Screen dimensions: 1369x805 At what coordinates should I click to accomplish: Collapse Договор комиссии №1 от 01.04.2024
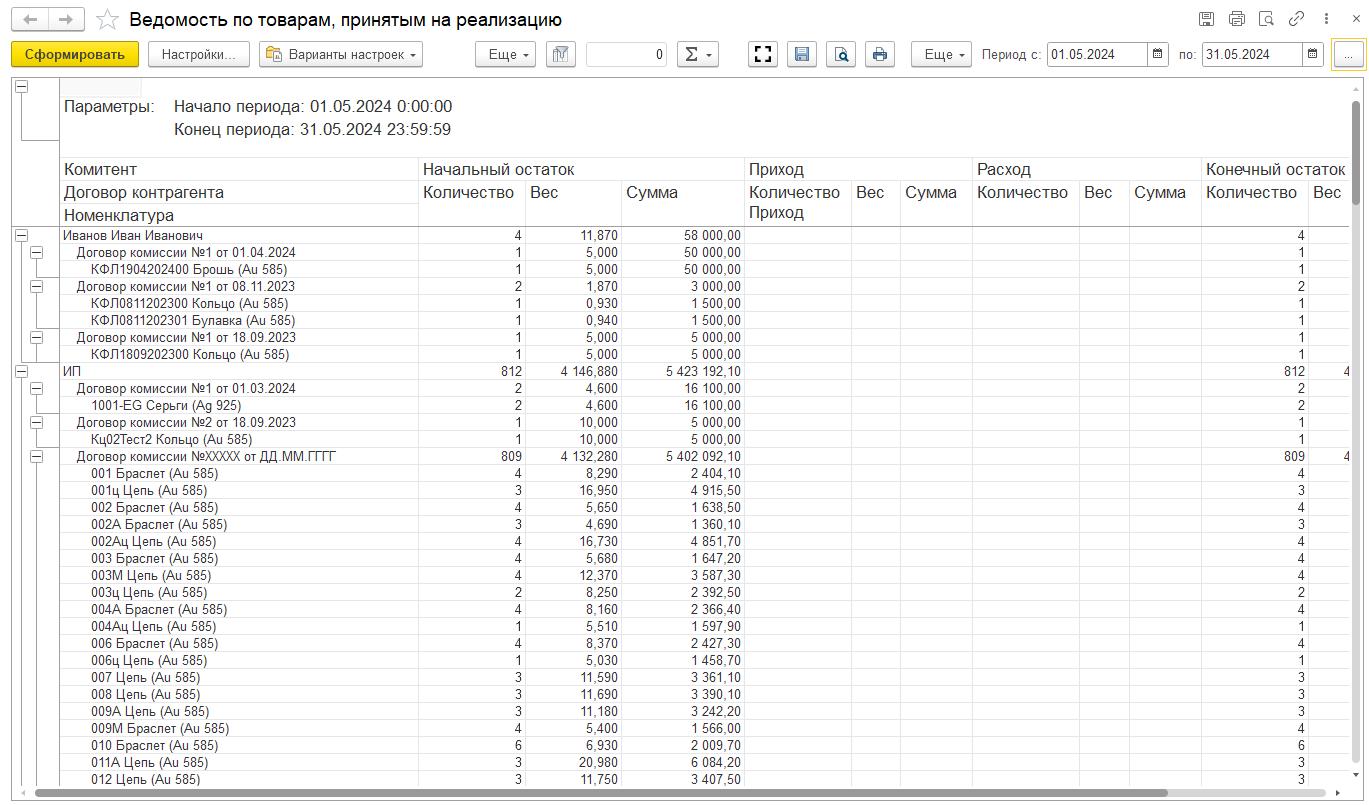pos(37,252)
